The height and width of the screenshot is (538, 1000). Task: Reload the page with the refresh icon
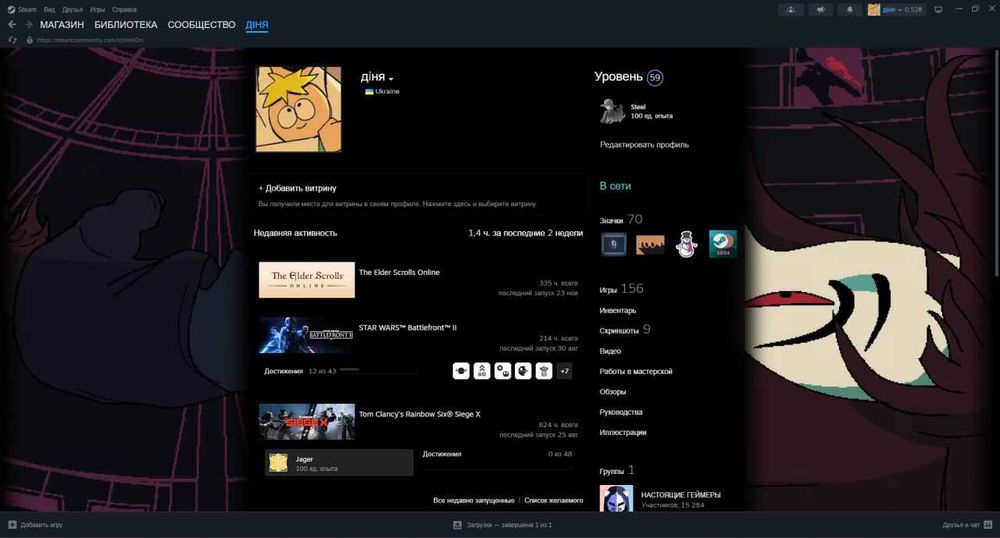[12, 40]
